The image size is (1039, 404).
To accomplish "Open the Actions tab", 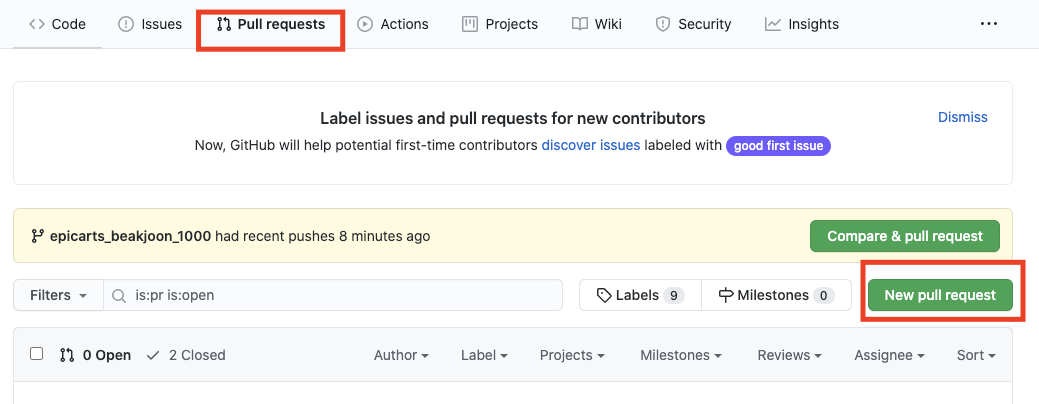I will point(393,24).
